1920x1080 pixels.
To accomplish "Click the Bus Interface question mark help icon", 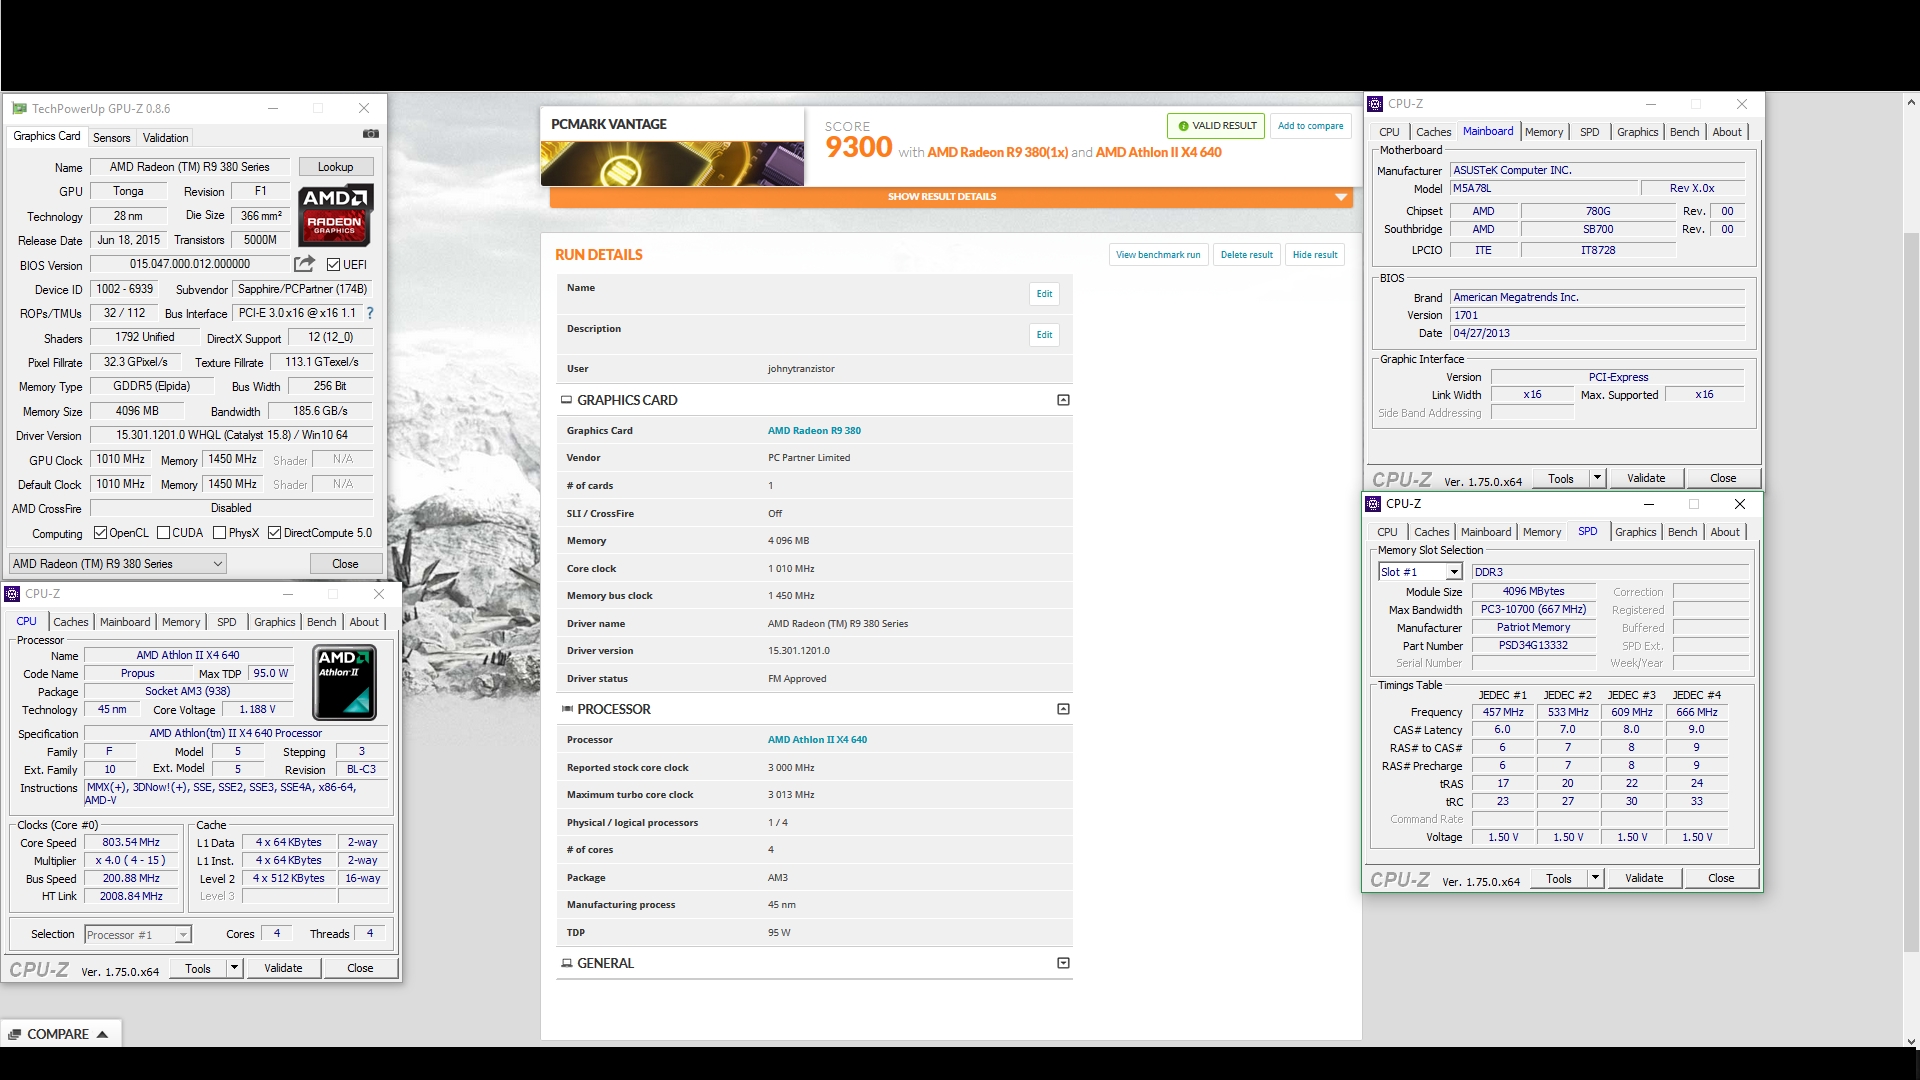I will [x=370, y=313].
